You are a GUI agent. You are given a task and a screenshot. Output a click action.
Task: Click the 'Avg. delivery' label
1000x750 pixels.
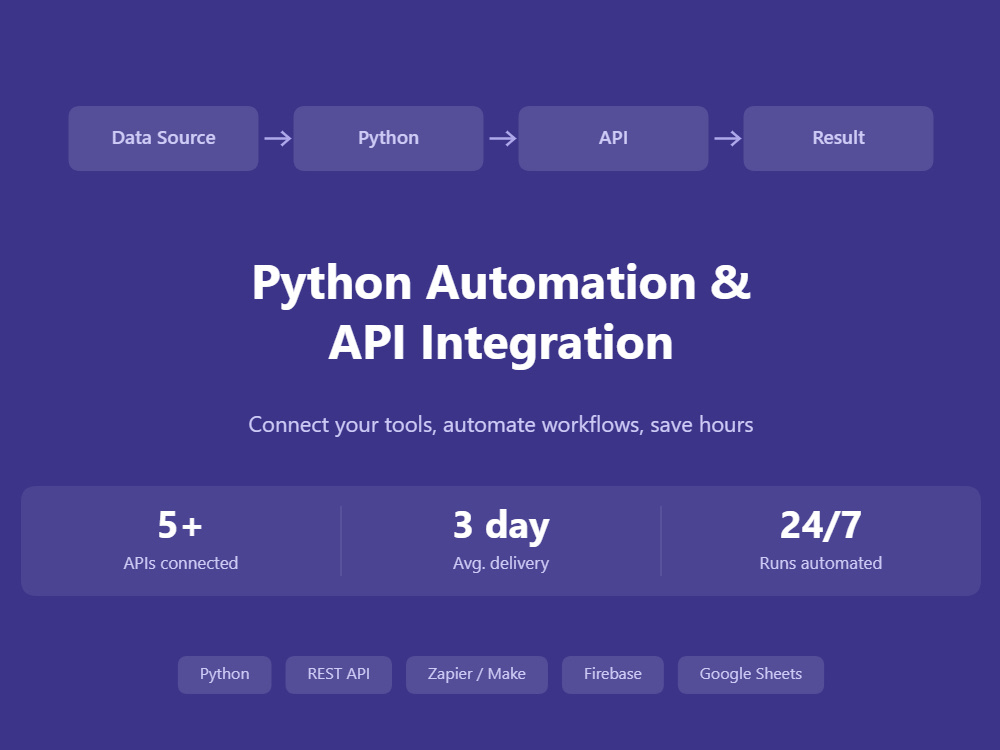tap(501, 564)
